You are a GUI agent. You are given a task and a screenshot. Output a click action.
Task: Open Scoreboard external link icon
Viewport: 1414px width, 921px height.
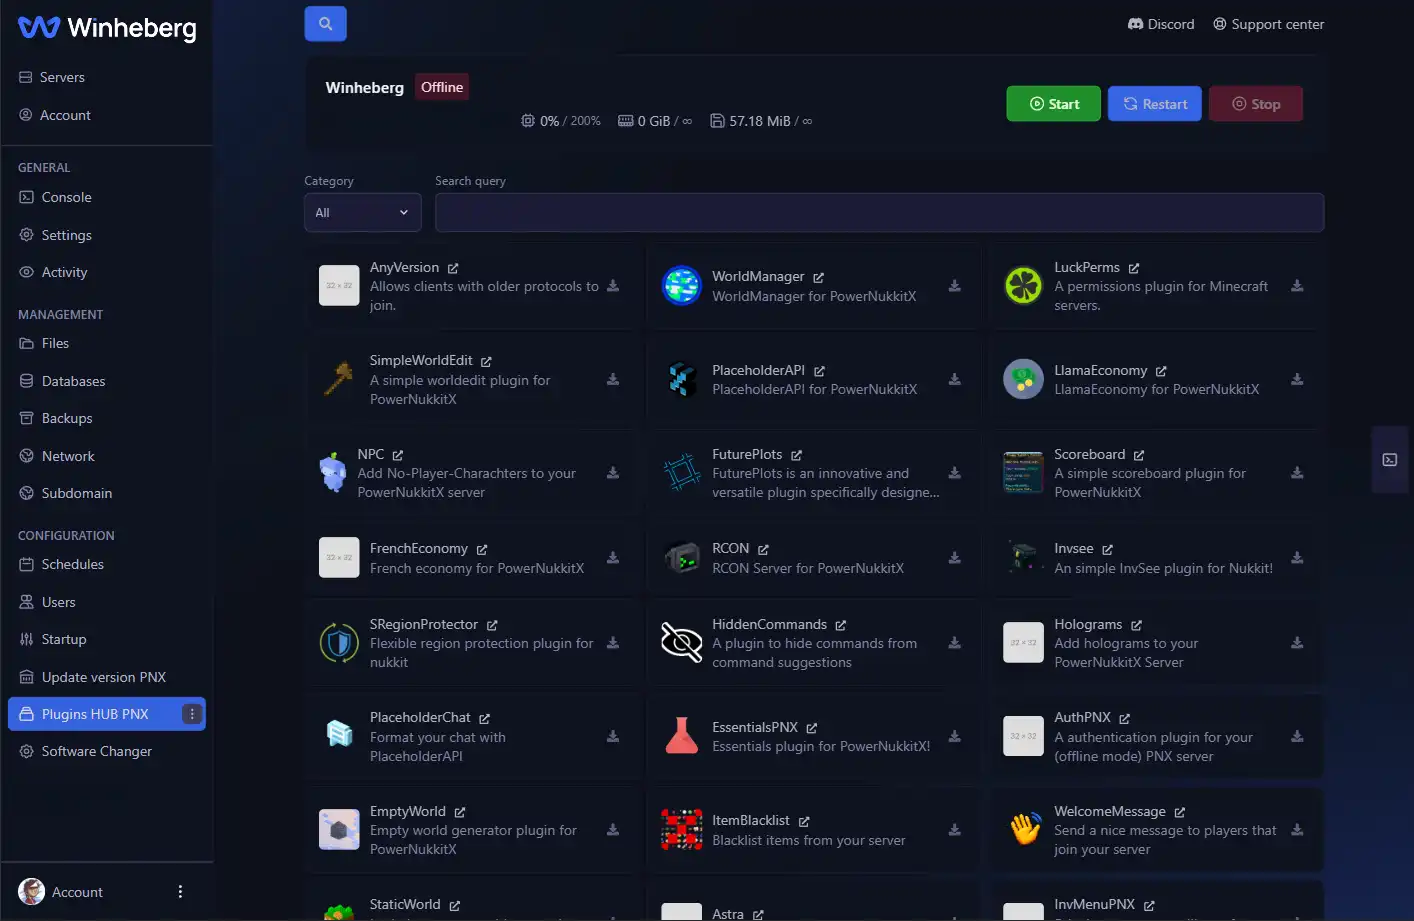[1139, 455]
